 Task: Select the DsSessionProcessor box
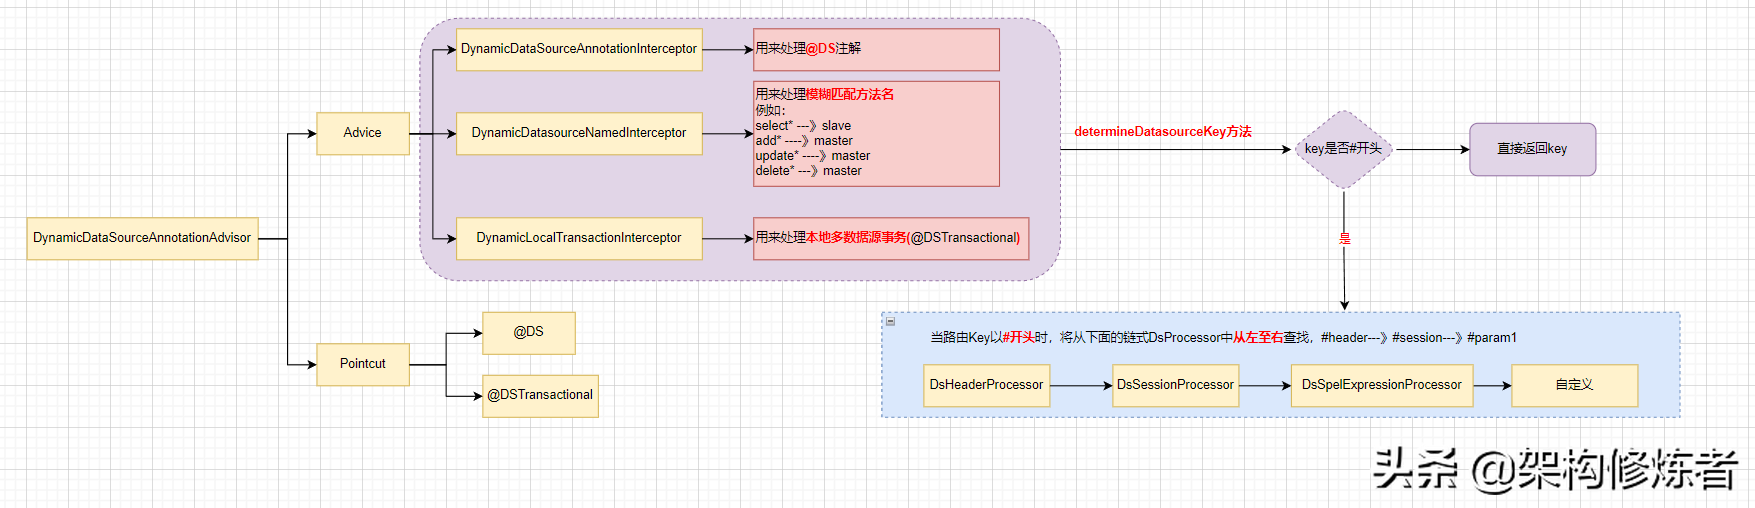pos(1176,385)
